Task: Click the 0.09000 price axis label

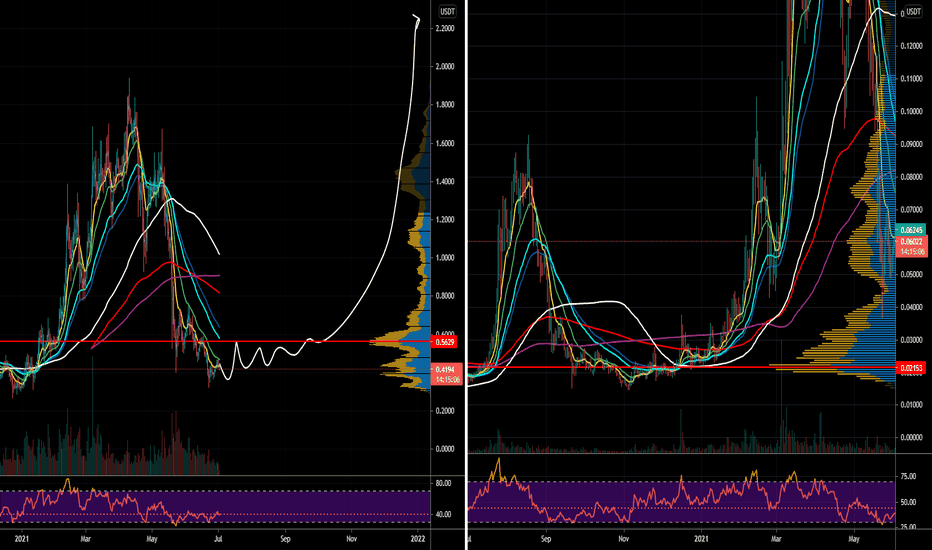Action: pos(912,144)
